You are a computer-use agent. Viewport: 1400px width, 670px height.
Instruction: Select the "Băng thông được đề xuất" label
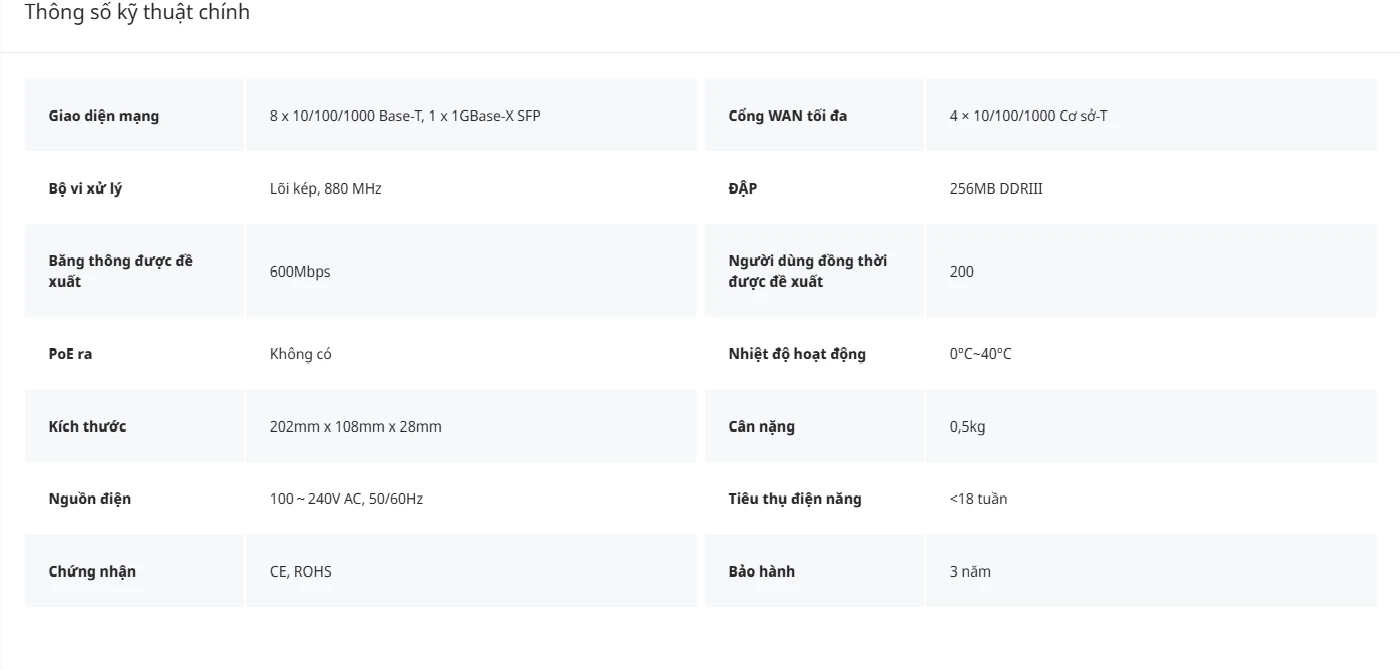pos(121,271)
